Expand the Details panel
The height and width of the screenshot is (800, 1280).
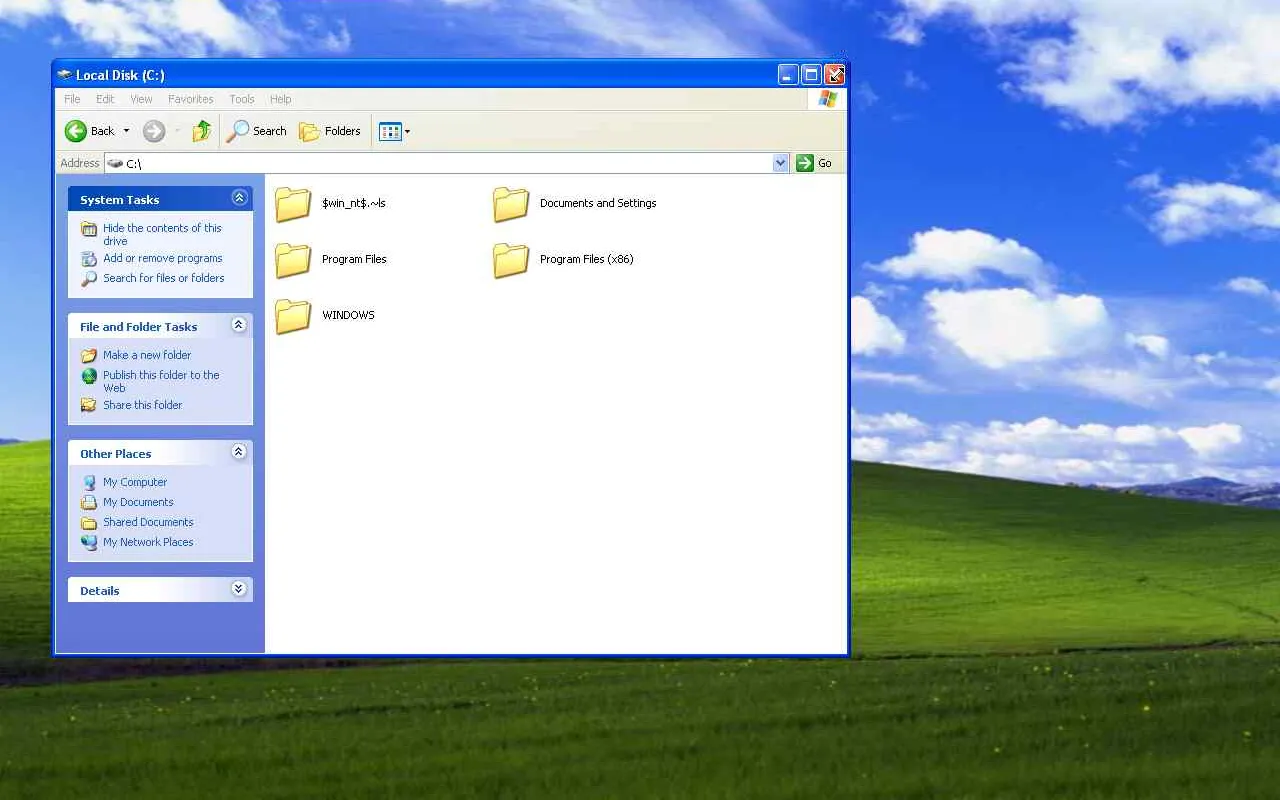pos(239,589)
